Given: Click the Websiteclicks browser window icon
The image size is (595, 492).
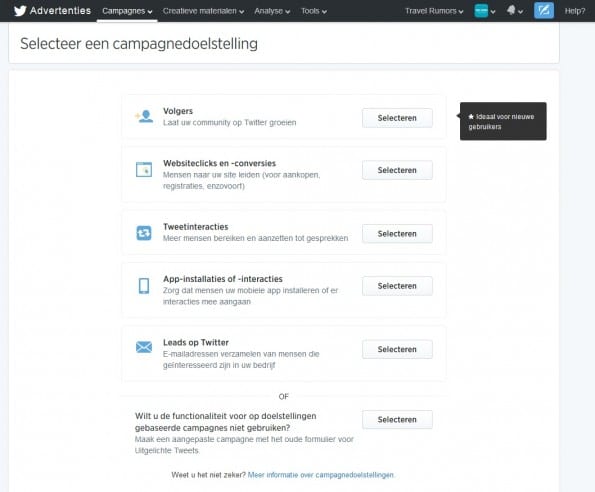Looking at the screenshot, I should click(x=144, y=170).
